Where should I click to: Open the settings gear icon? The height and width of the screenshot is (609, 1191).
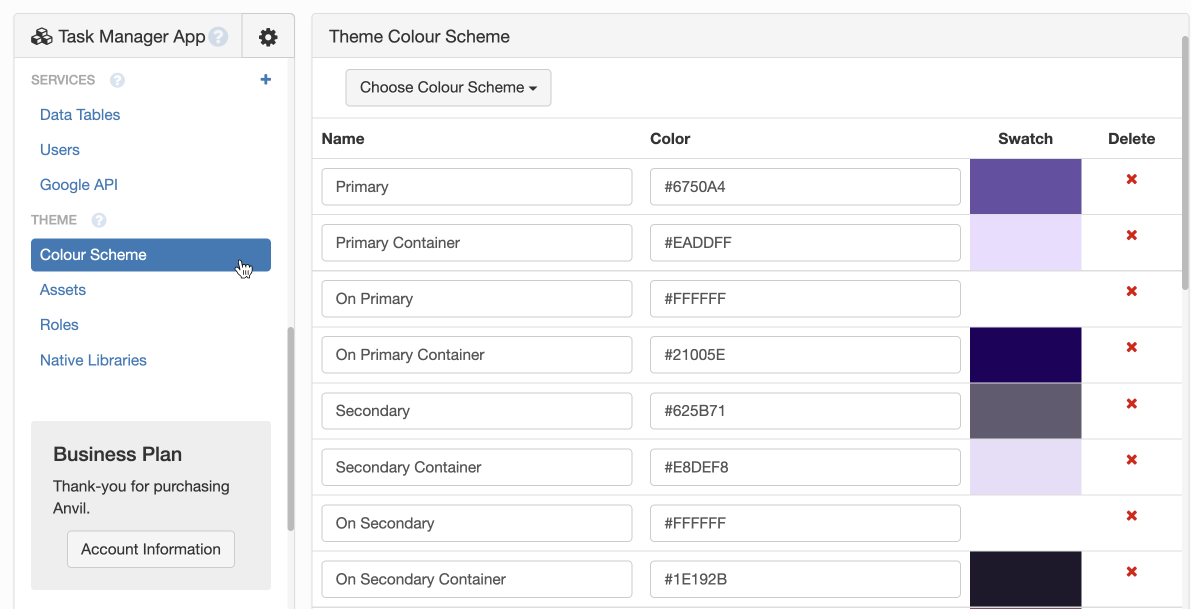[x=267, y=35]
